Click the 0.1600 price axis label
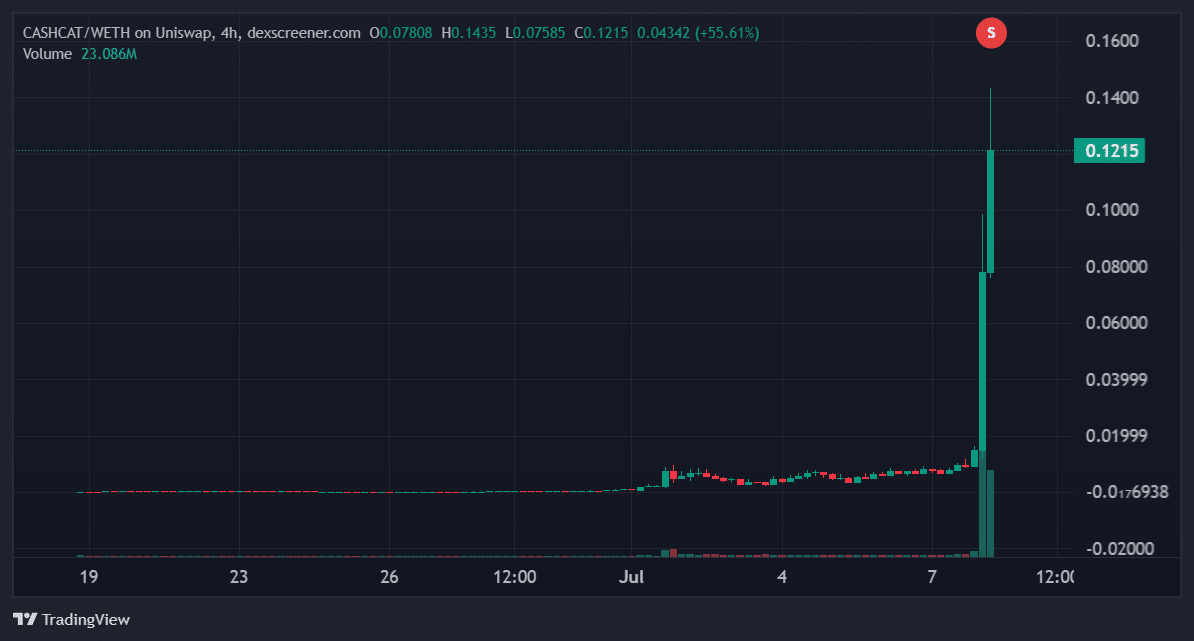 pyautogui.click(x=1112, y=41)
